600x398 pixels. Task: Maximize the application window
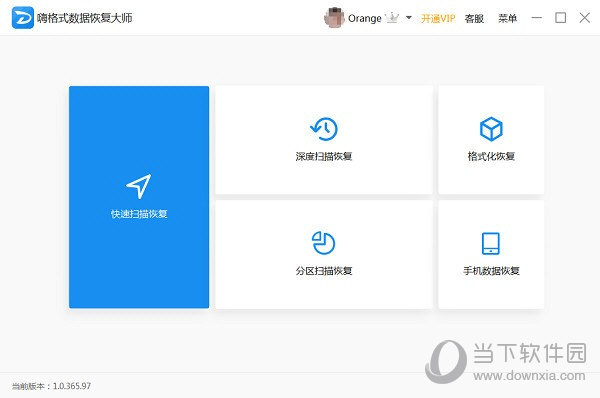[561, 18]
